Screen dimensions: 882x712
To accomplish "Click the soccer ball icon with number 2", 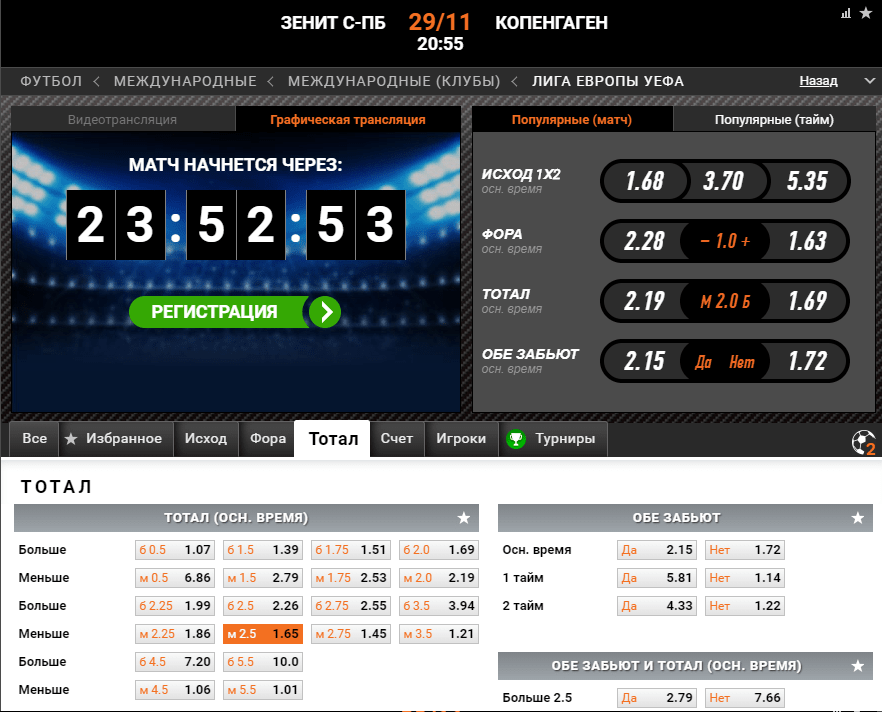I will click(x=864, y=442).
